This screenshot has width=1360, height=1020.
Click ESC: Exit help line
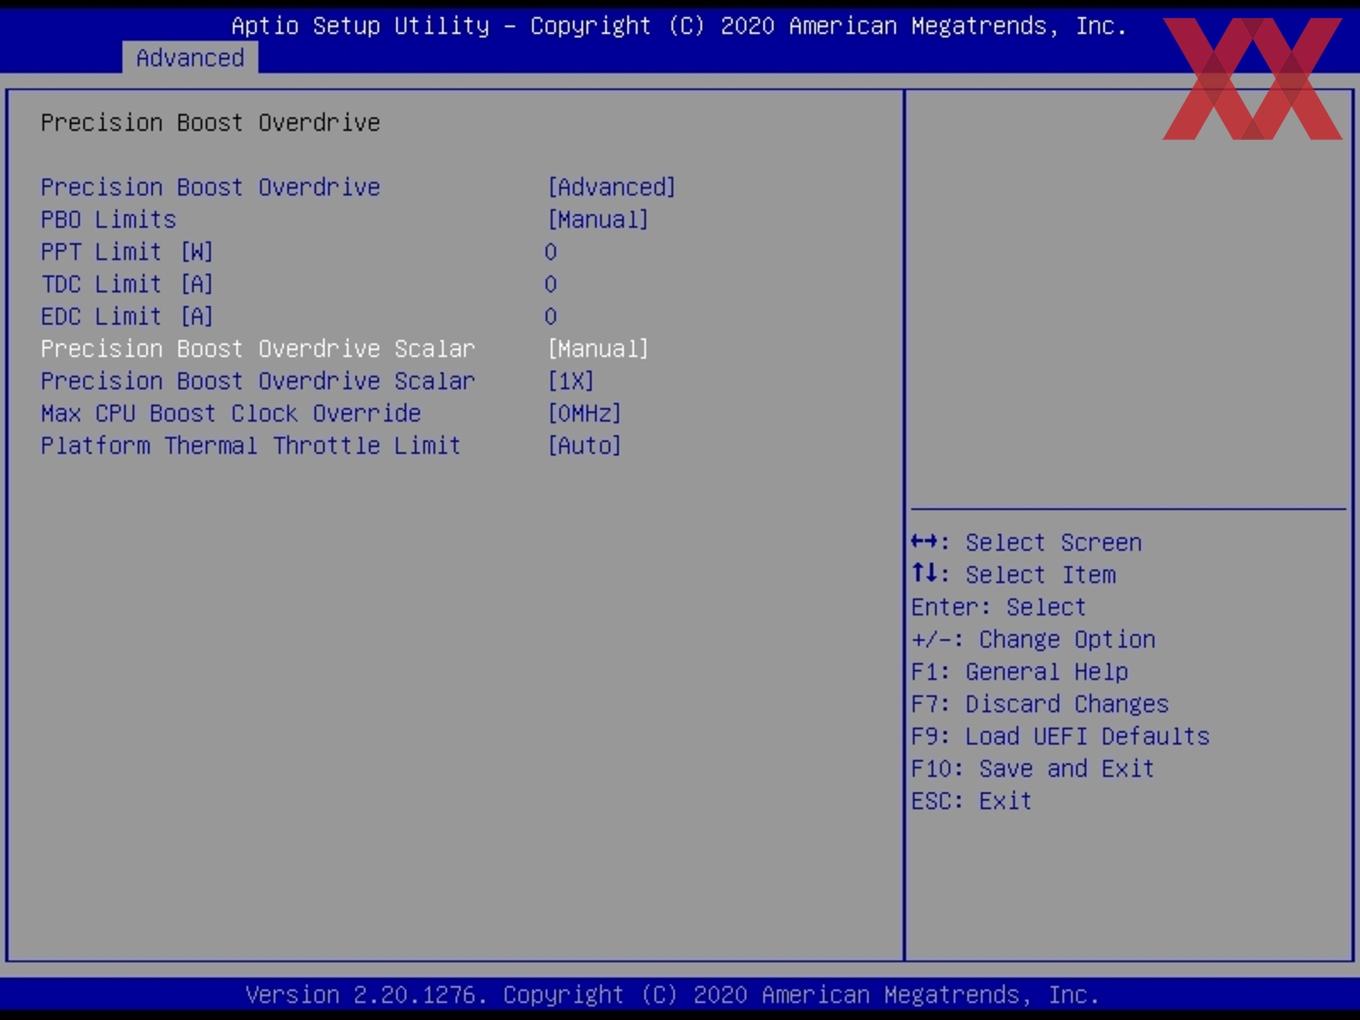tap(971, 801)
